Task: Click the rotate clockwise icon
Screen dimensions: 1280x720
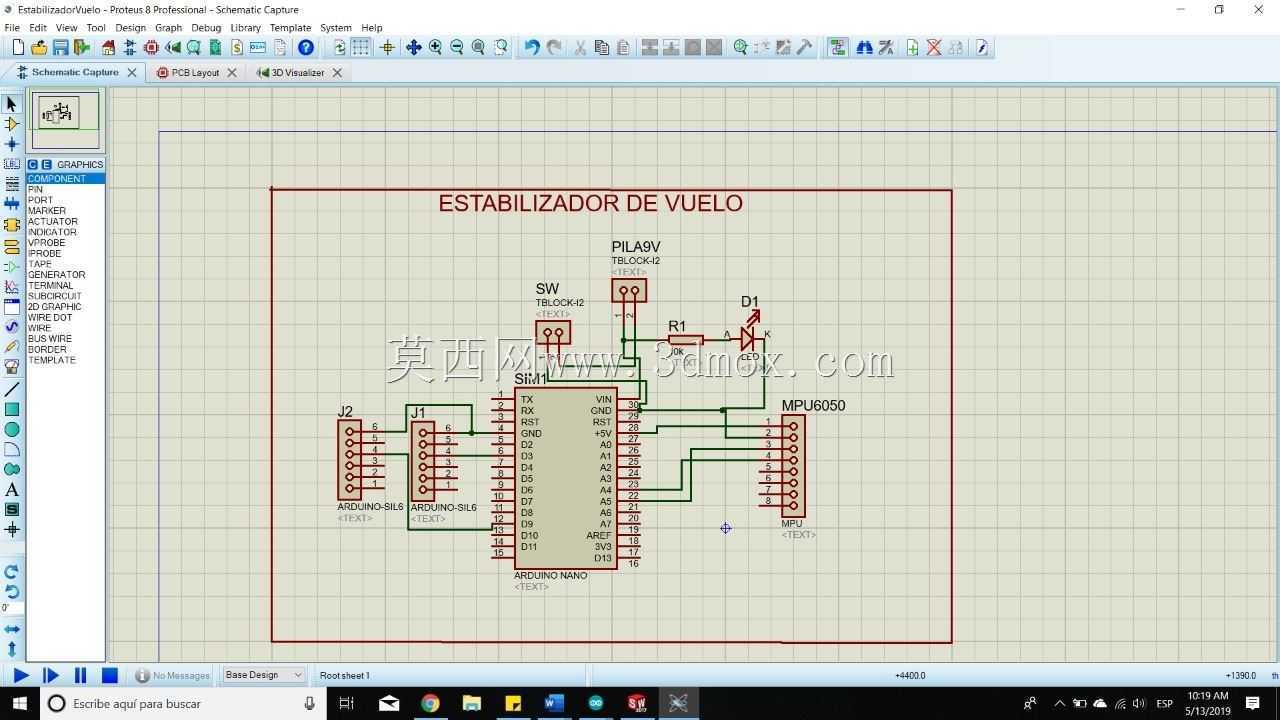Action: click(x=12, y=571)
